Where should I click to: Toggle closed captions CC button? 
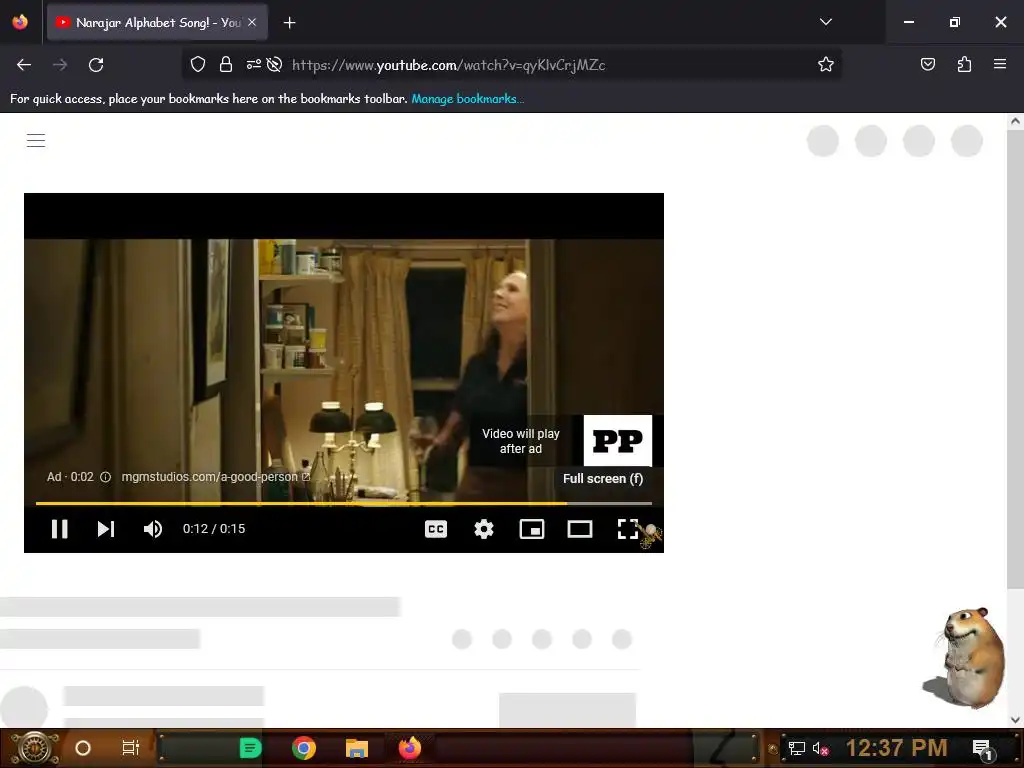click(x=436, y=529)
